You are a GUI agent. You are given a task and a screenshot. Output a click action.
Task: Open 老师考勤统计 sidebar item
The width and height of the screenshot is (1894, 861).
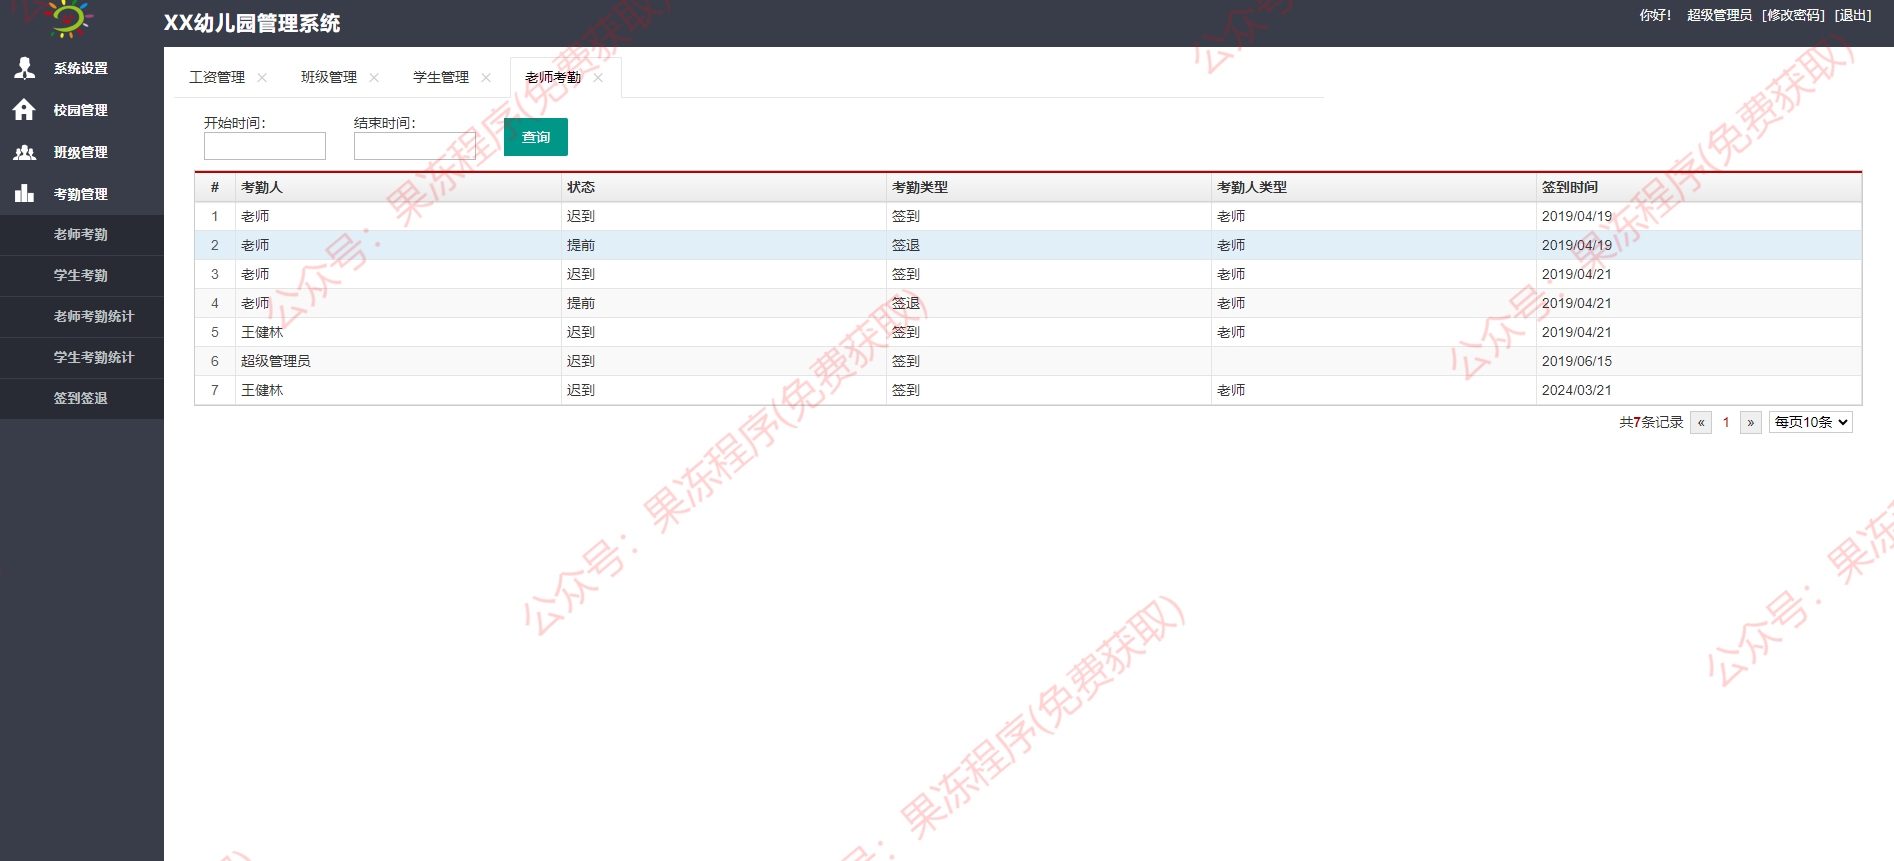click(x=94, y=317)
